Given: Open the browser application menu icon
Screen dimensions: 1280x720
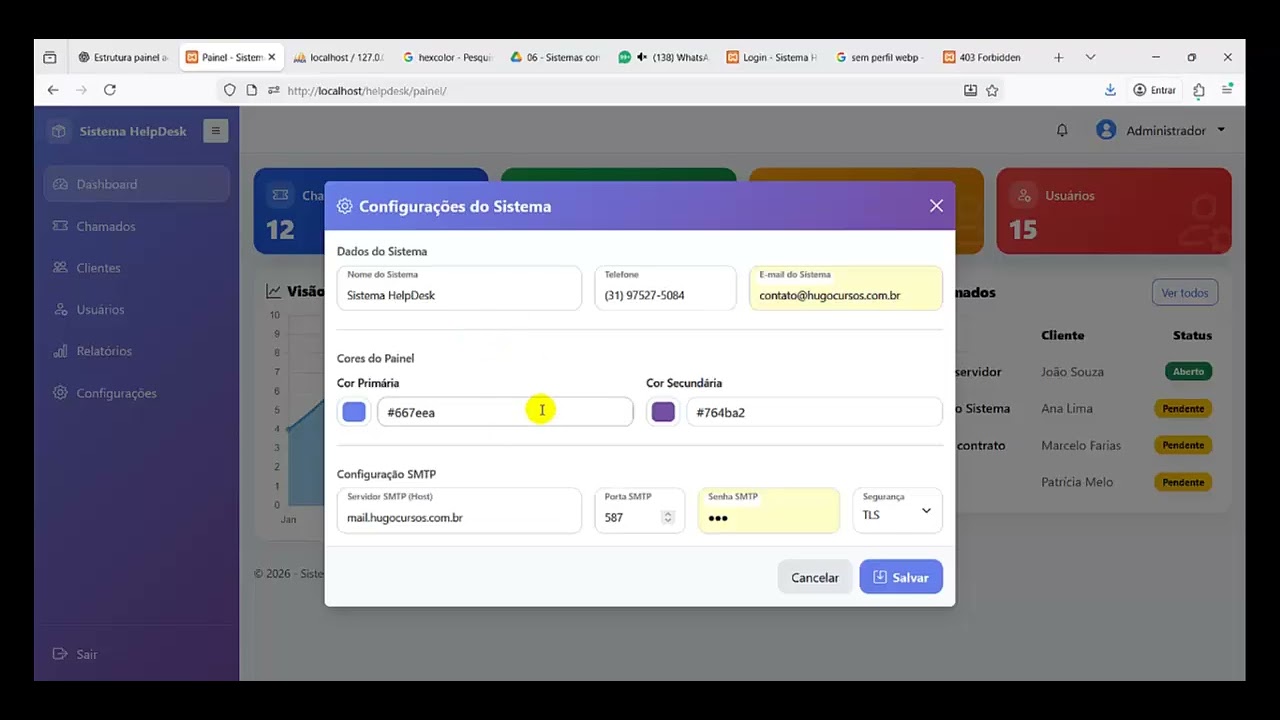Looking at the screenshot, I should 1227,90.
